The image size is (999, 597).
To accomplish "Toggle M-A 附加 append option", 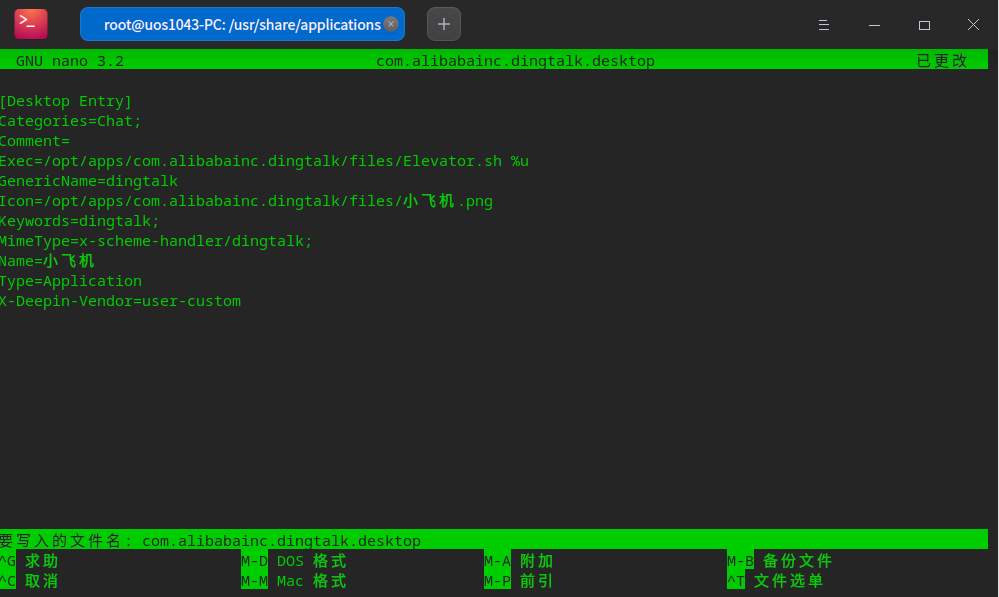I will point(519,561).
